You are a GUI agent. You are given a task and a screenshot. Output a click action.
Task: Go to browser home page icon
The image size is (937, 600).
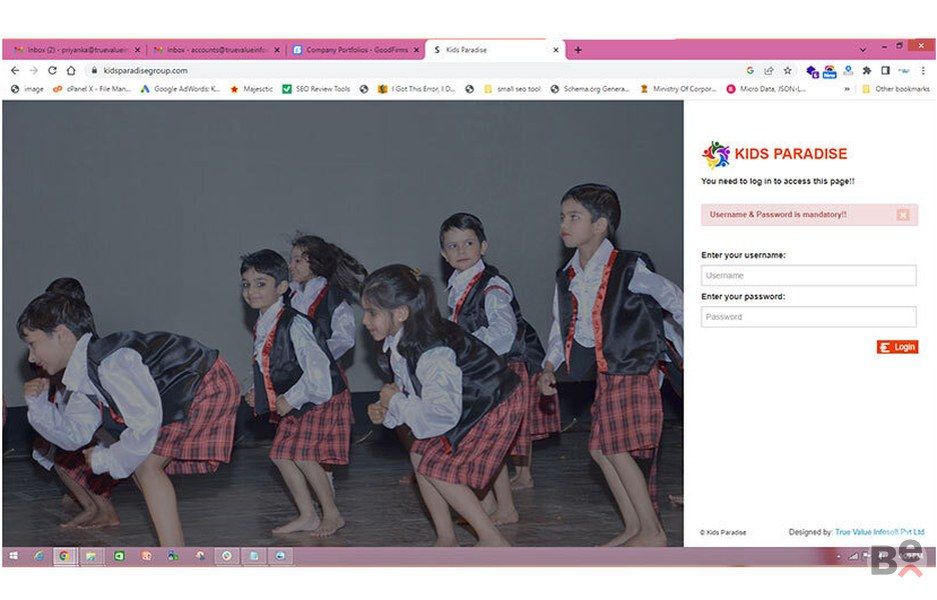71,71
